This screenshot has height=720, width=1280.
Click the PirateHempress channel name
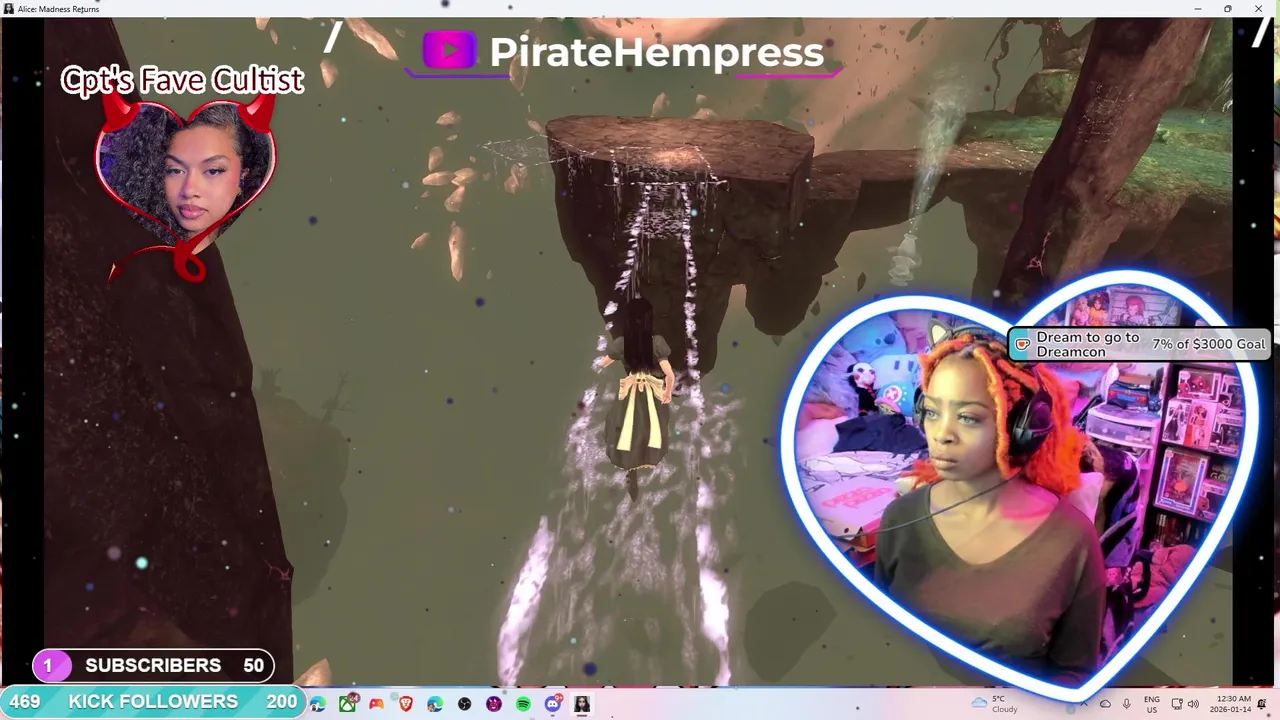tap(656, 52)
